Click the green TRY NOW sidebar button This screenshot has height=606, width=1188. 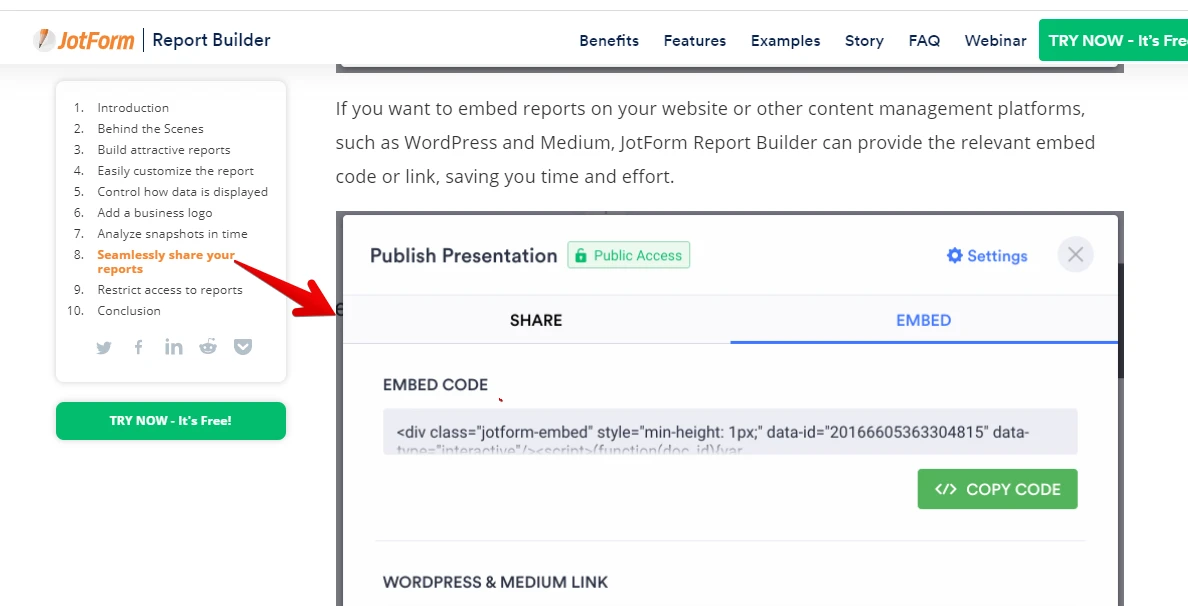(x=170, y=421)
